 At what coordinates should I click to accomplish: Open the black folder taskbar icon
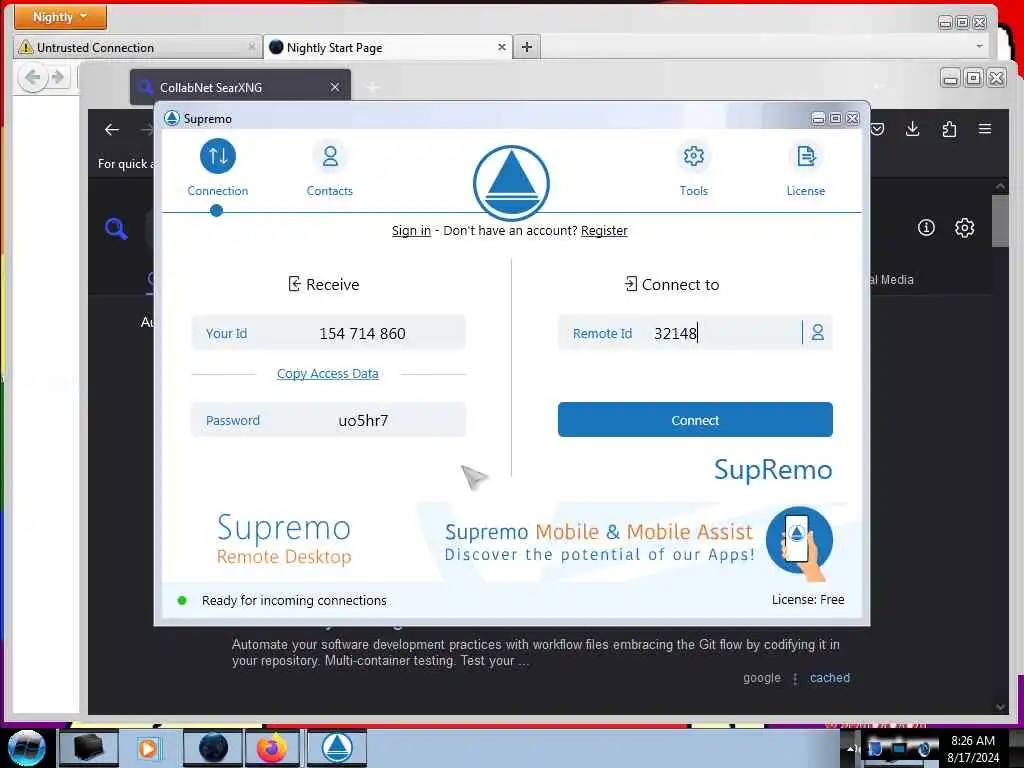coord(89,748)
